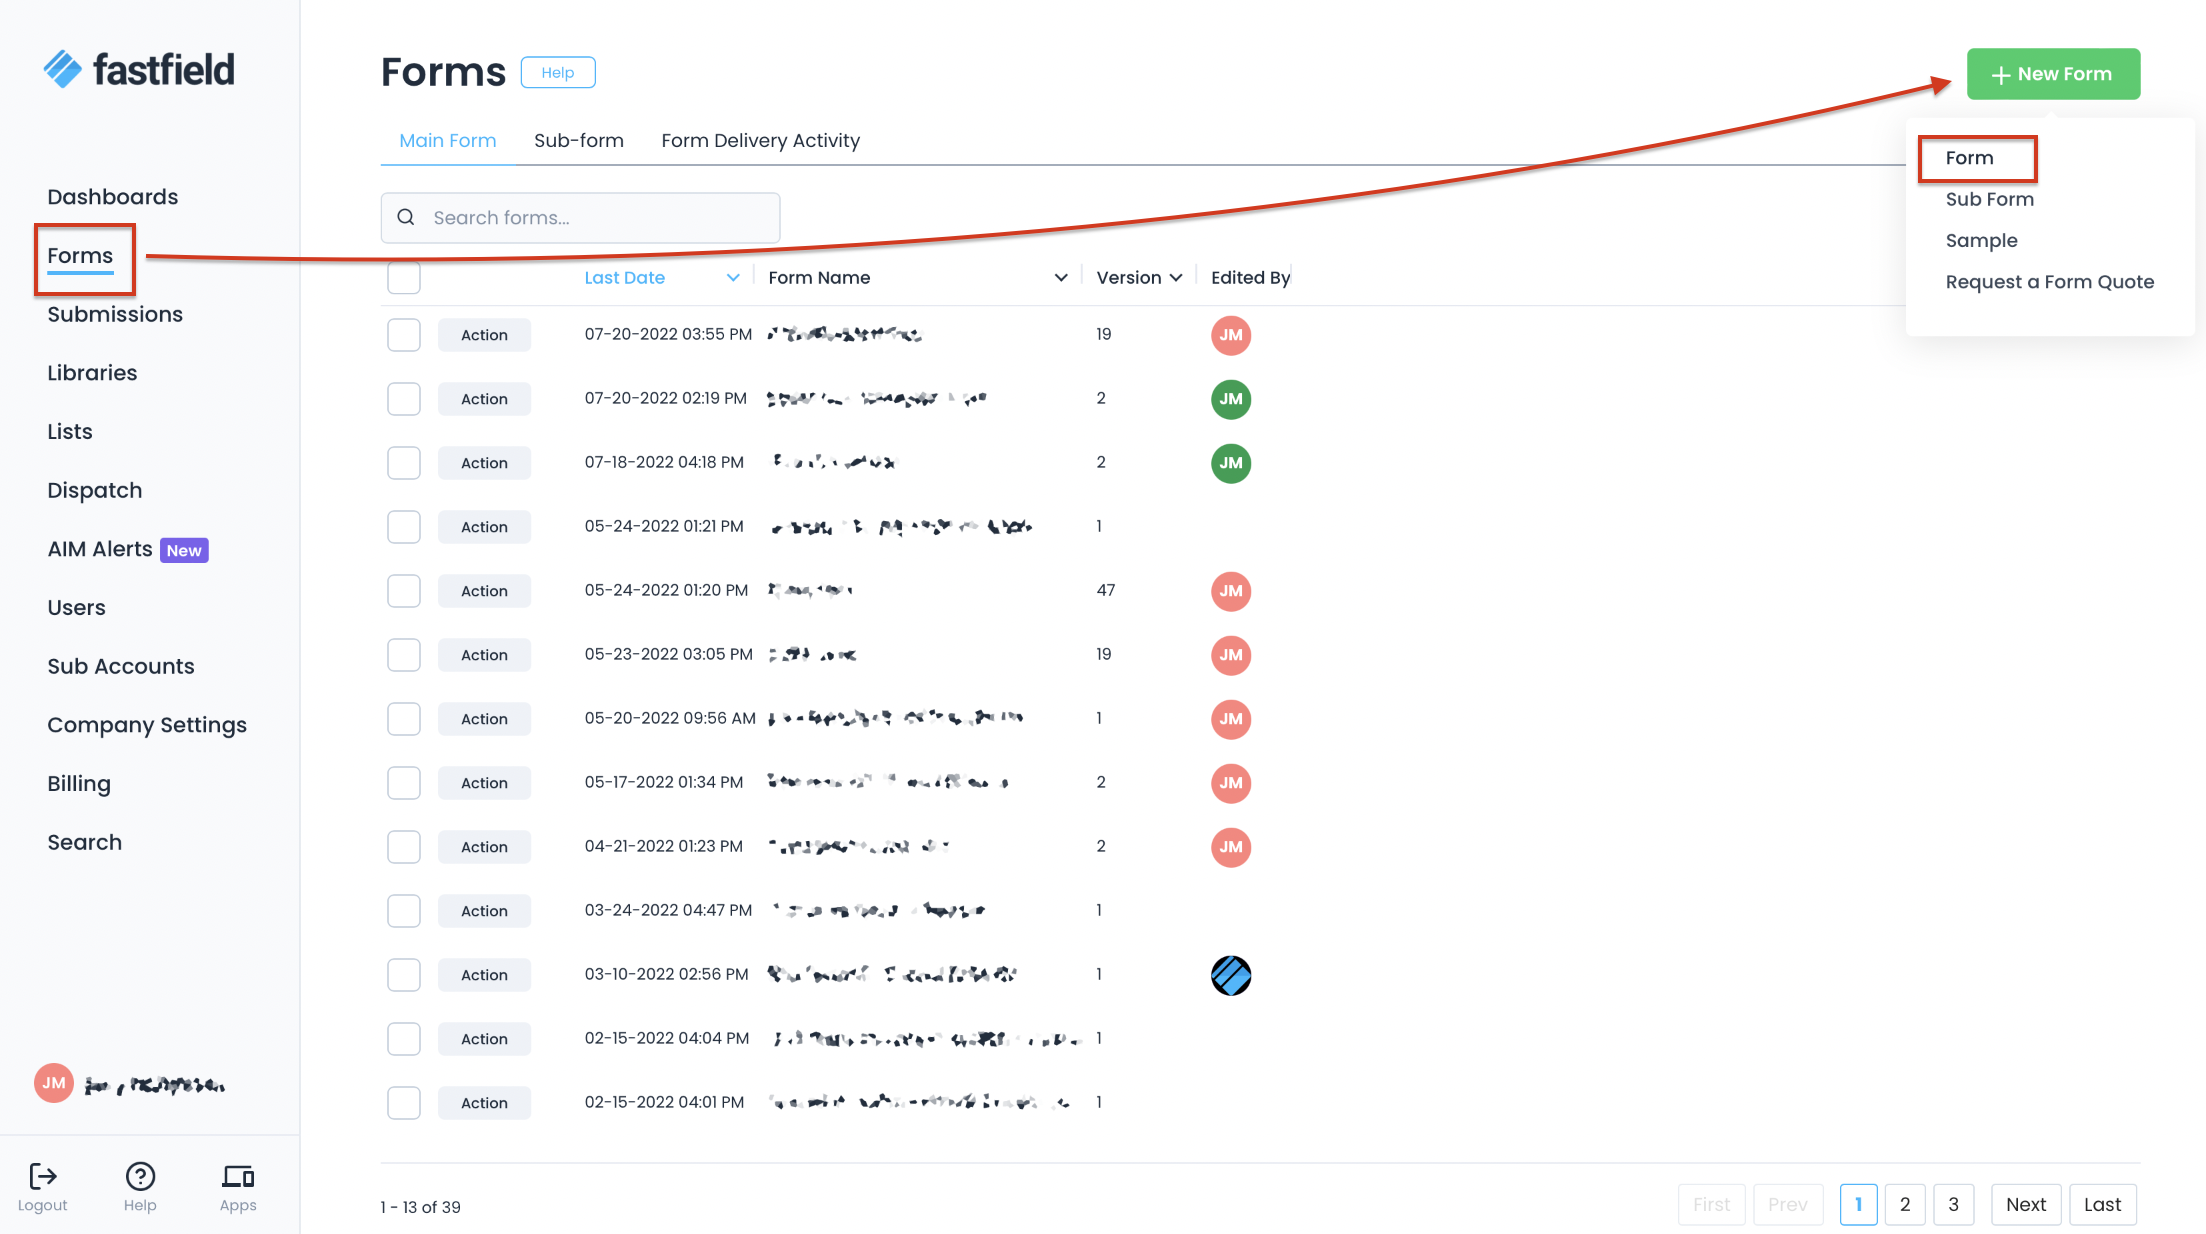Screen dimensions: 2206x1234
Task: Switch to the Sub-form tab
Action: 578,141
